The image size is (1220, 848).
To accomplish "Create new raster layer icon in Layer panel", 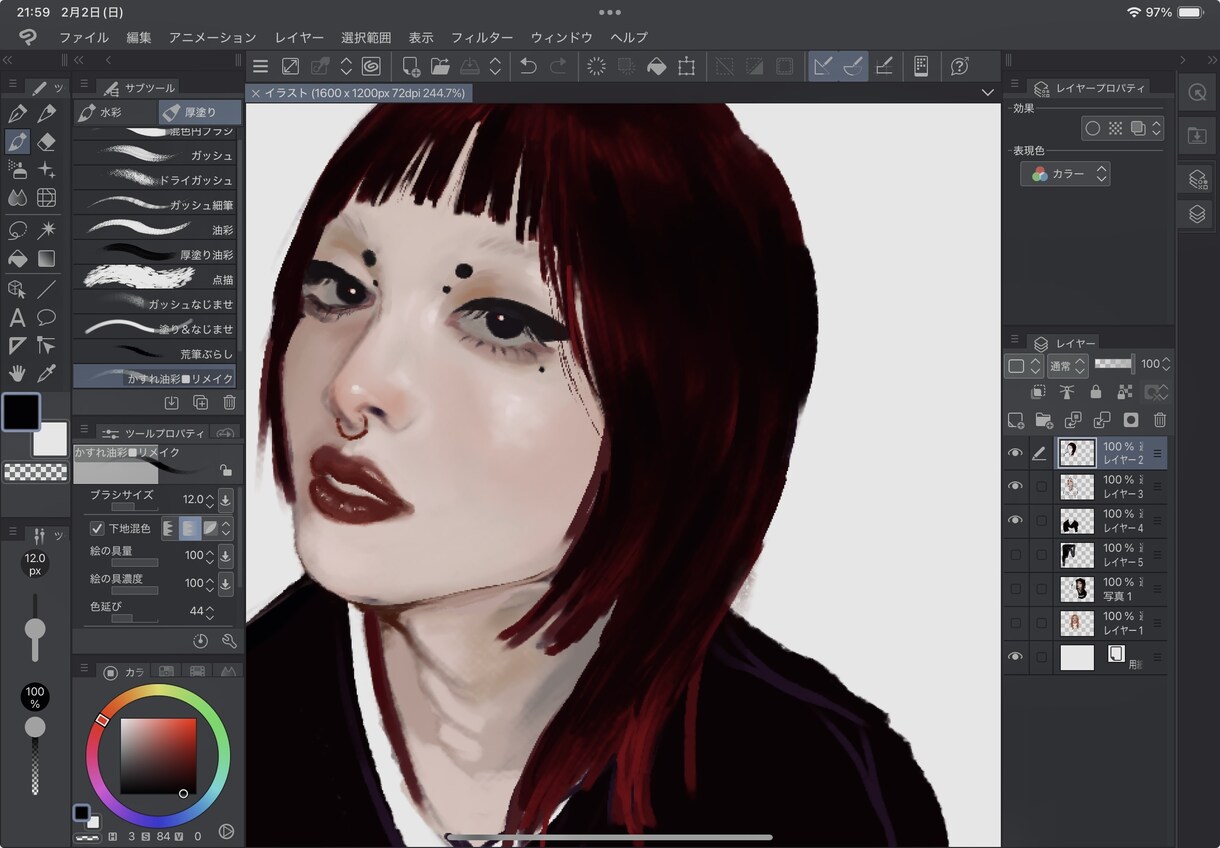I will [x=1016, y=420].
